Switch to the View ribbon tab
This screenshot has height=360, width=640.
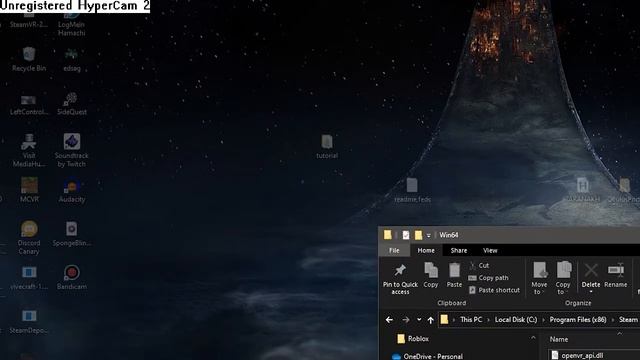coord(490,250)
